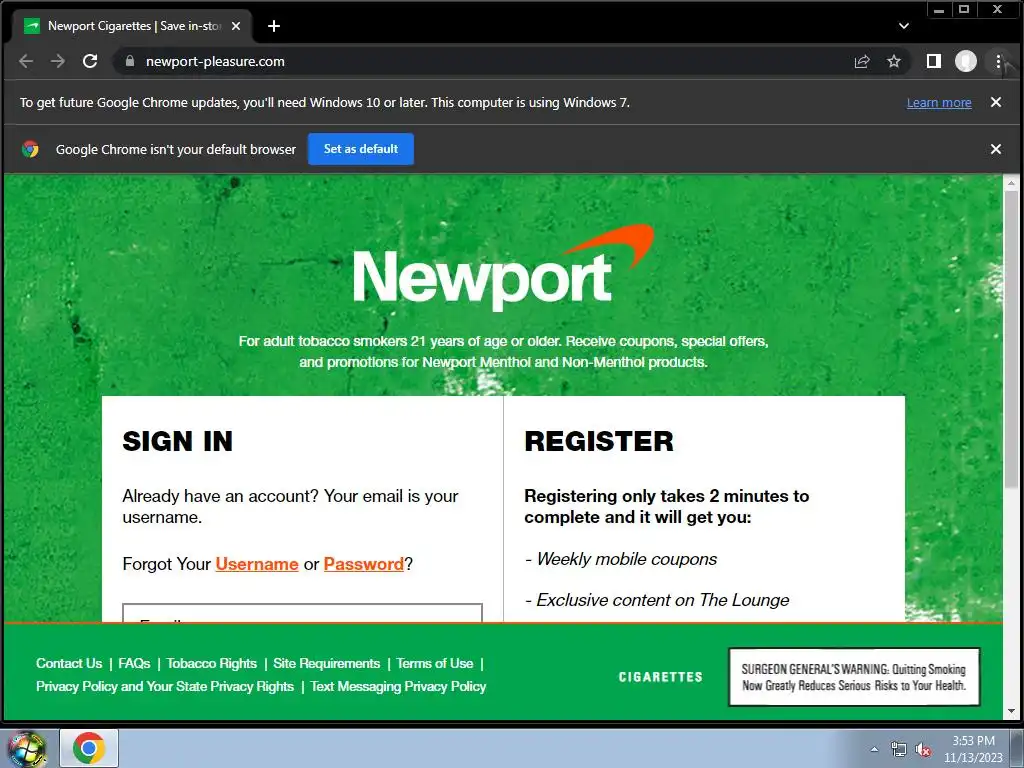
Task: Reload the Newport page
Action: click(90, 61)
